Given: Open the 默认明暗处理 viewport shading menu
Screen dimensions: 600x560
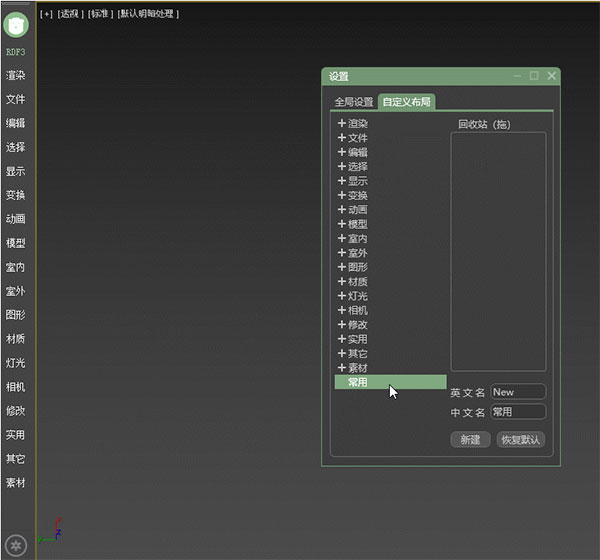Looking at the screenshot, I should click(x=148, y=14).
